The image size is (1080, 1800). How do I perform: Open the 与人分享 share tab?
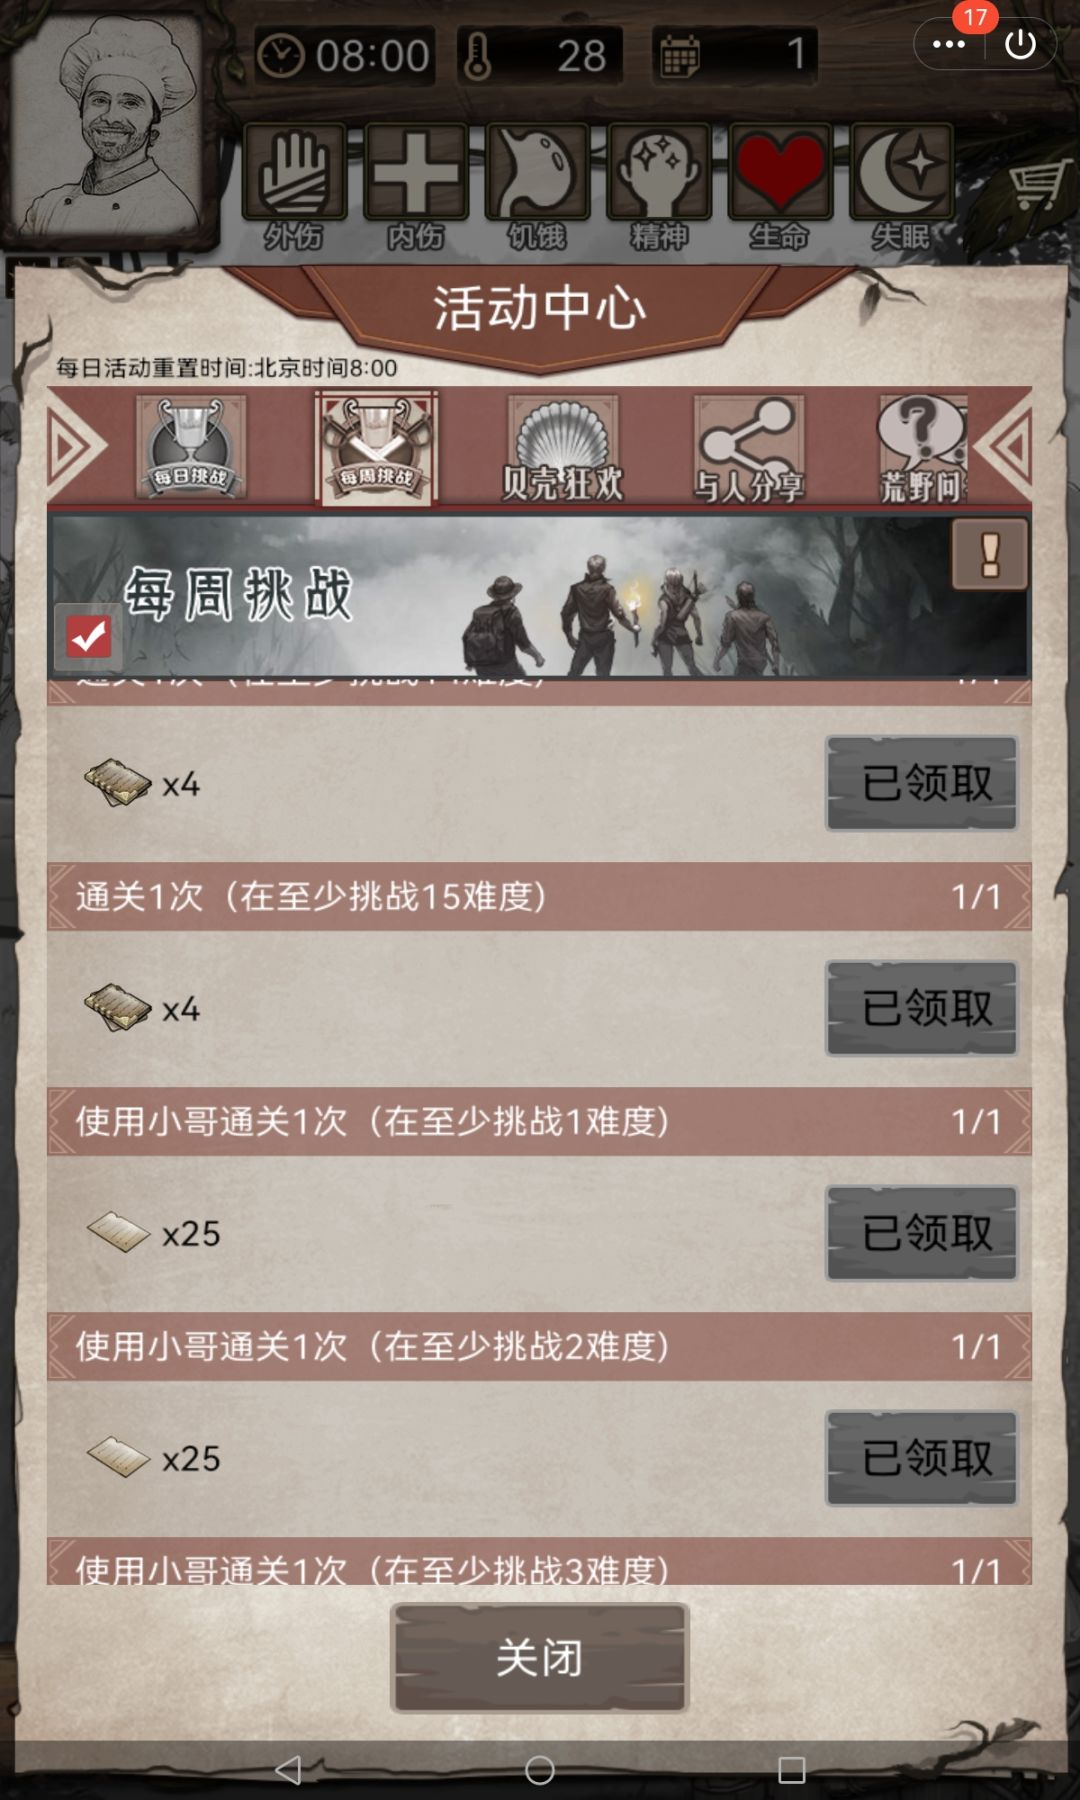749,448
